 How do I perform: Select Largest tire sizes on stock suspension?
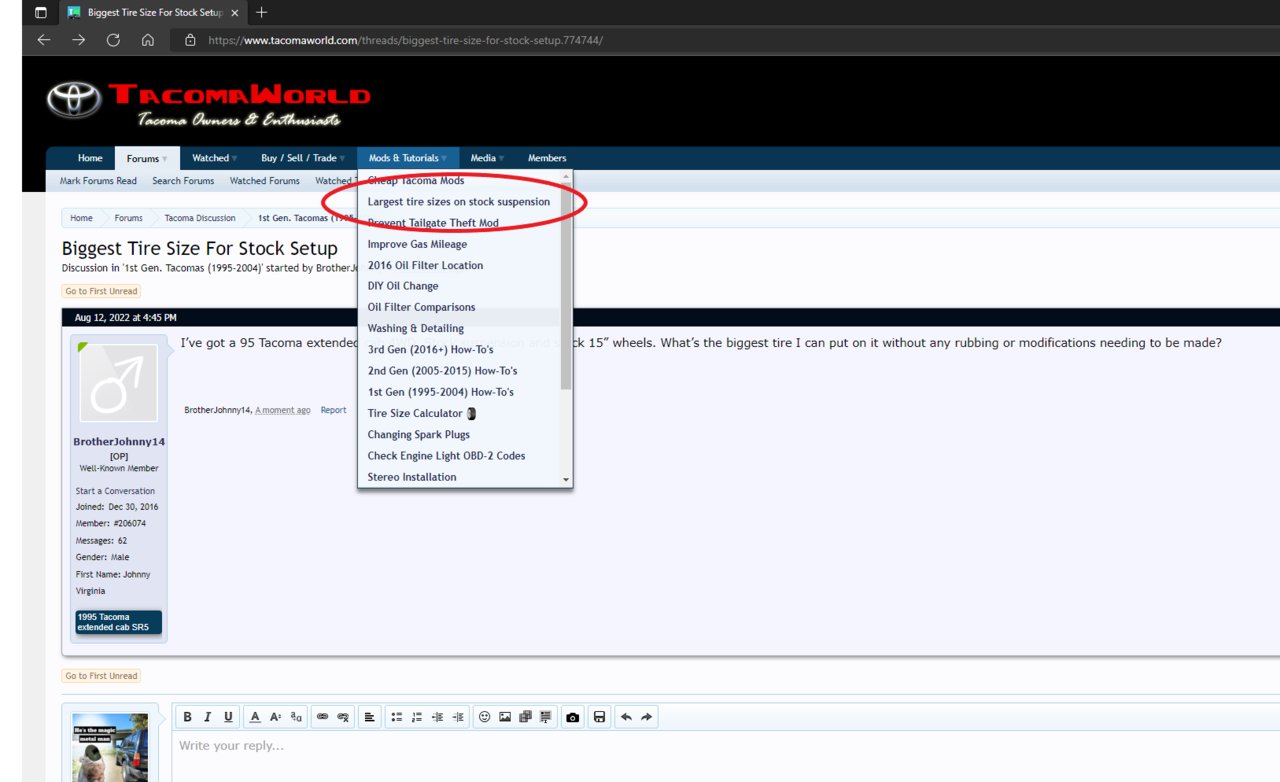pos(459,202)
